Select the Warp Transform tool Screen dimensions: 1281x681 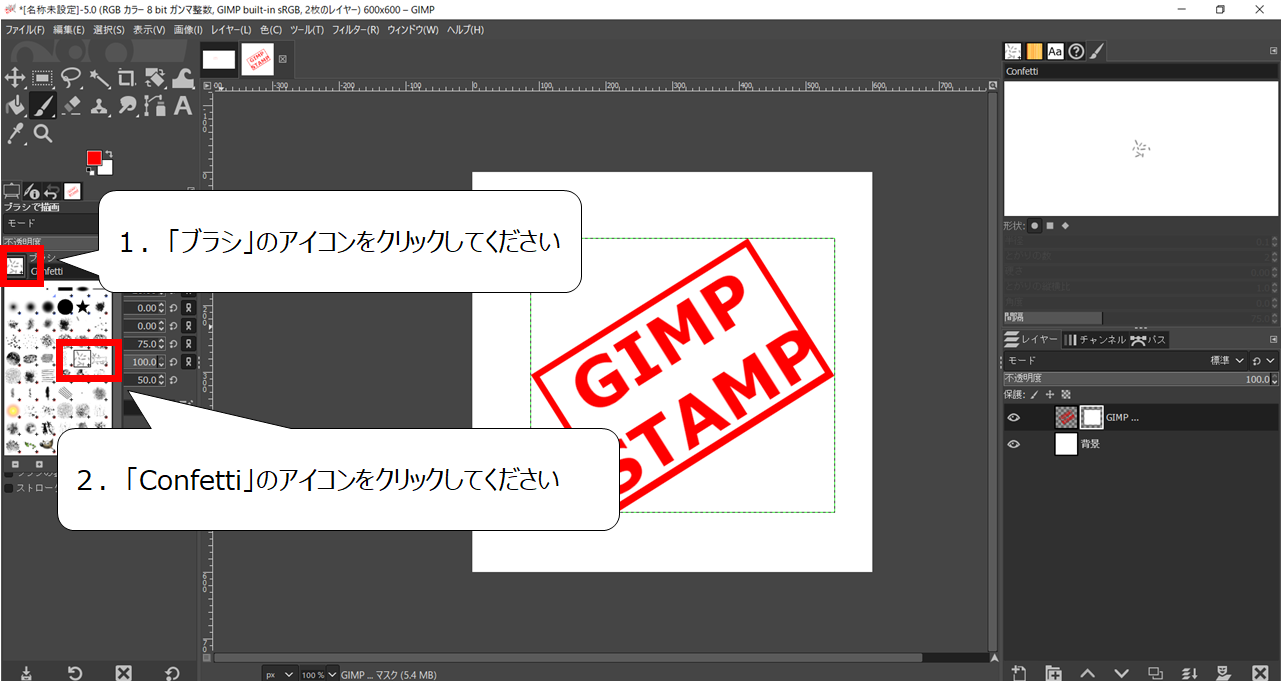click(x=183, y=78)
